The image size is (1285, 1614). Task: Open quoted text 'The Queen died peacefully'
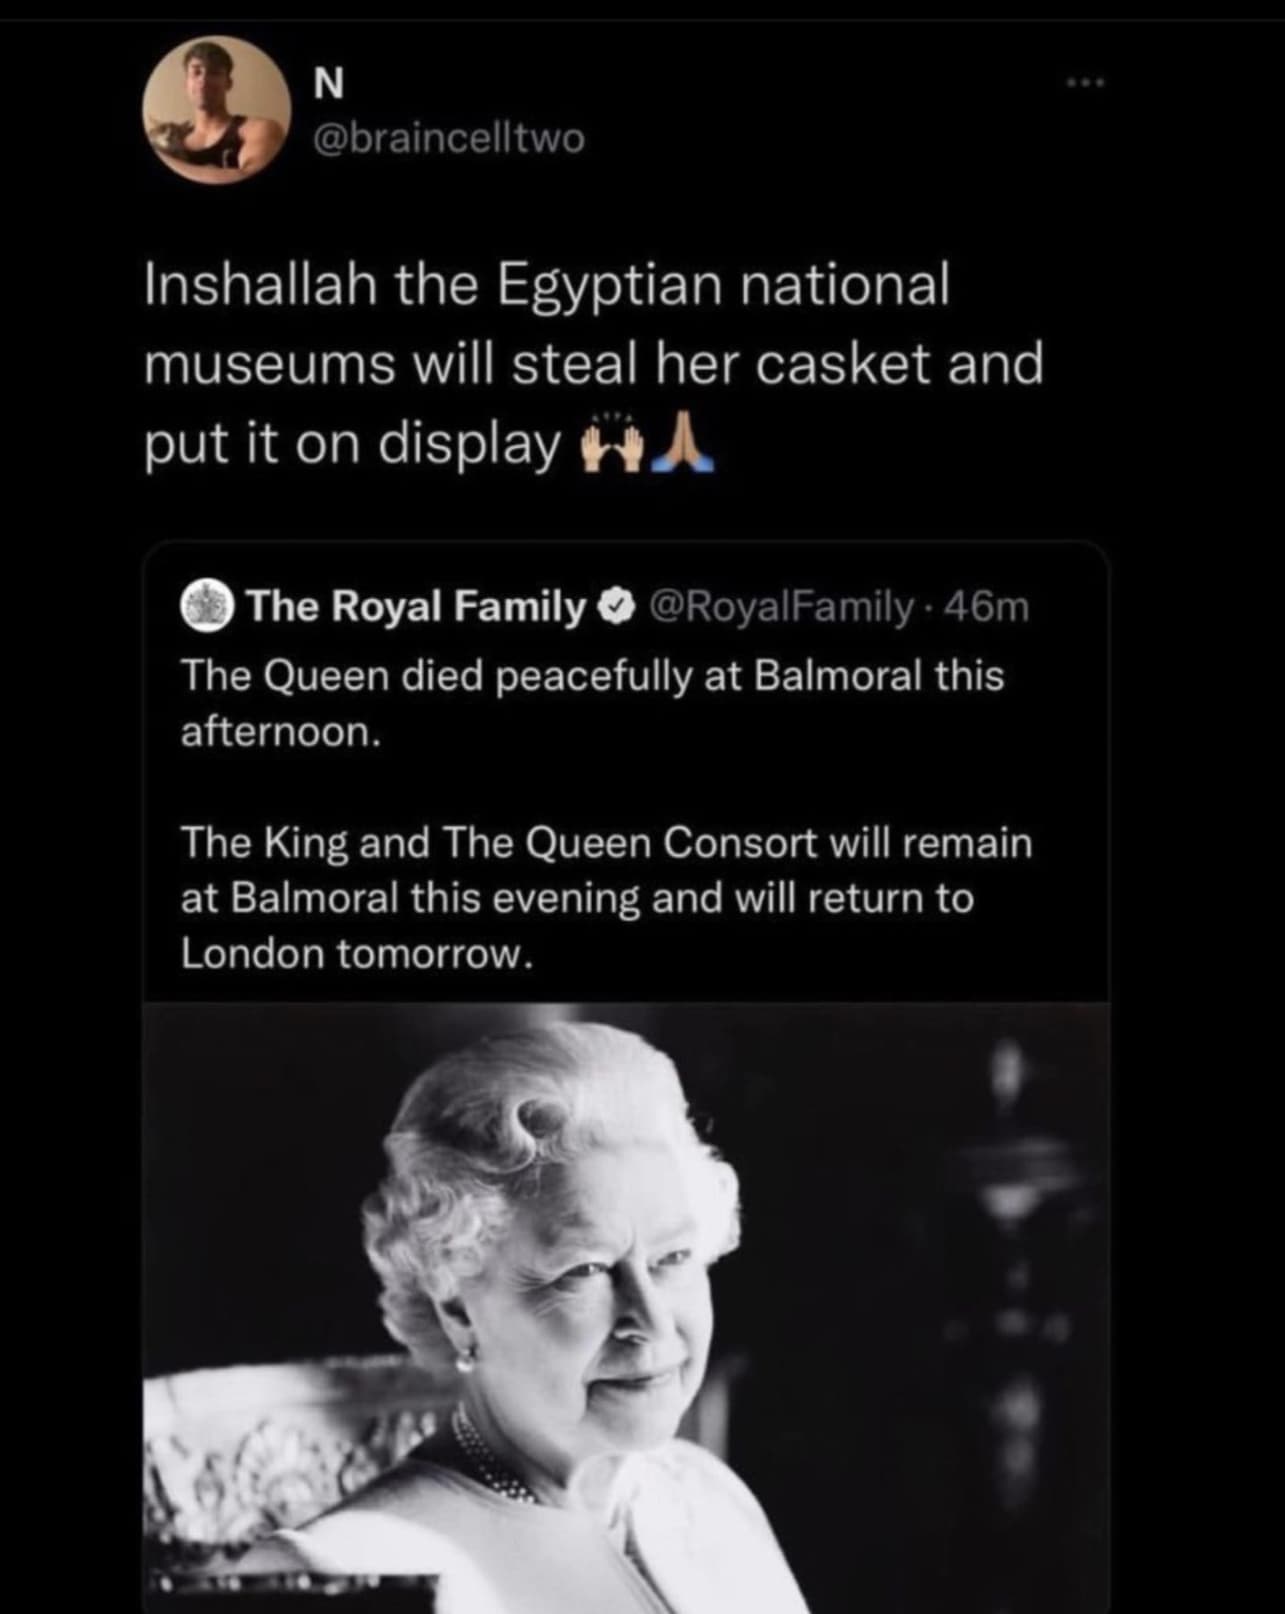tap(592, 676)
